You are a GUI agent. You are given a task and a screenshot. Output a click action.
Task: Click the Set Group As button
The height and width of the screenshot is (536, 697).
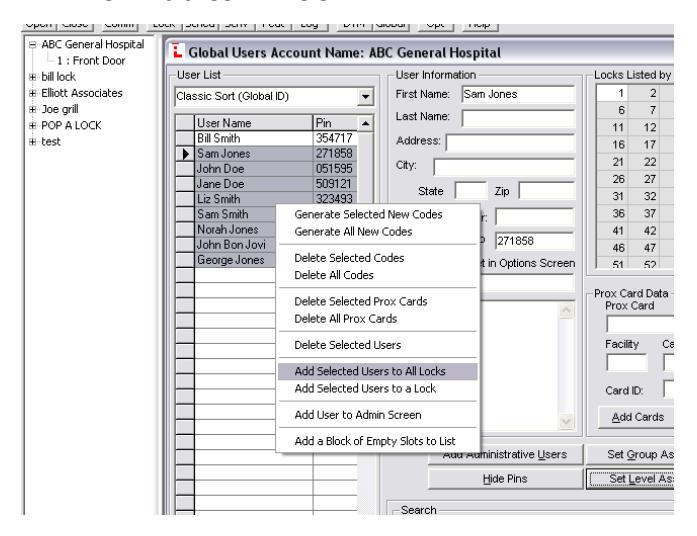pyautogui.click(x=631, y=454)
